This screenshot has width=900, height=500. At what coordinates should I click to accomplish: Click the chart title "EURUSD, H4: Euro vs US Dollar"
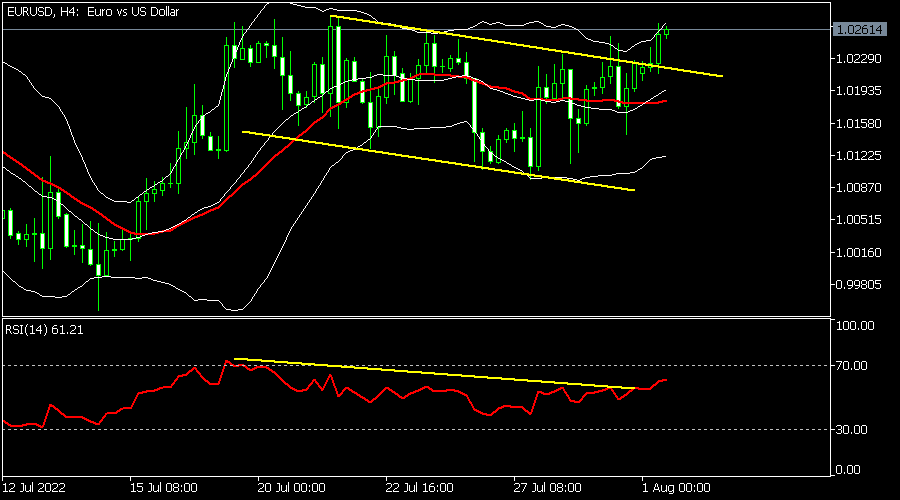pyautogui.click(x=93, y=11)
